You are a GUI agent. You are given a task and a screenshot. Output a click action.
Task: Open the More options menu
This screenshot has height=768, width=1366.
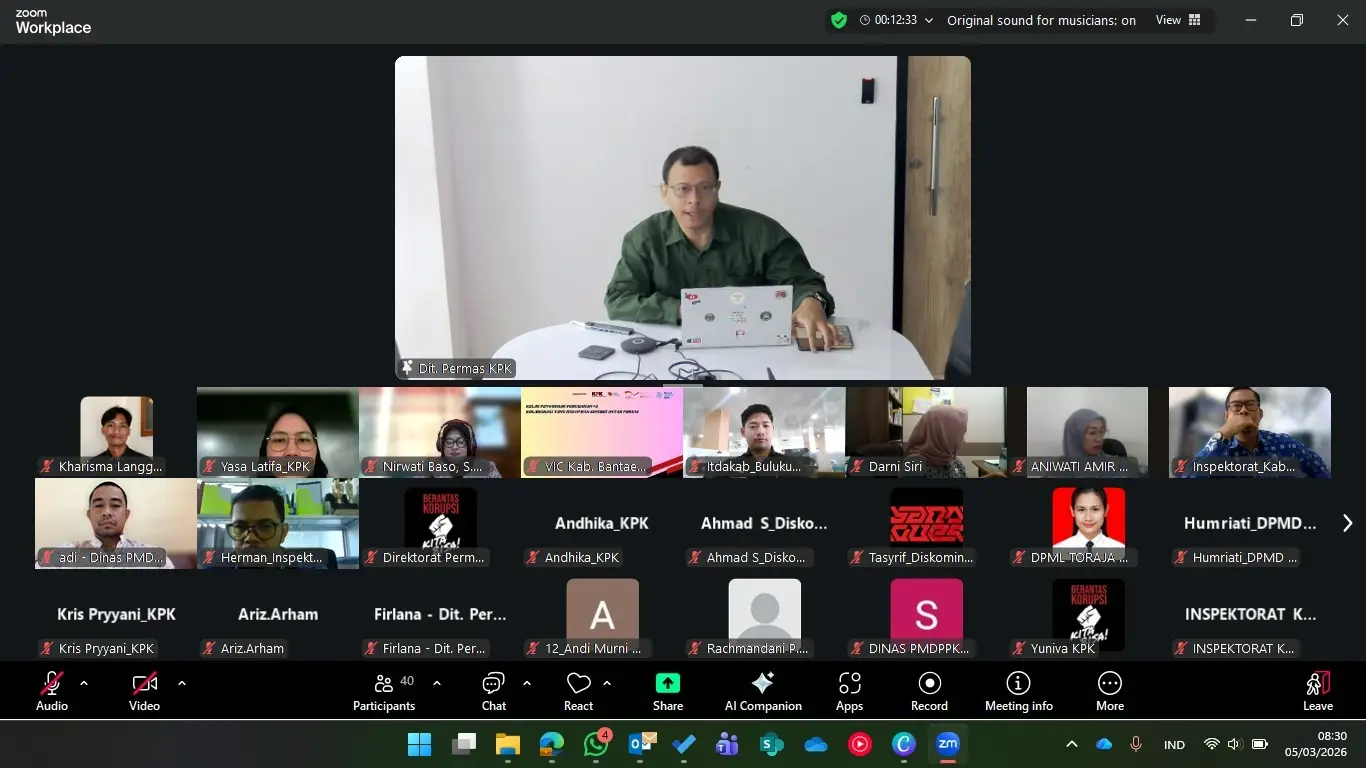coord(1109,691)
